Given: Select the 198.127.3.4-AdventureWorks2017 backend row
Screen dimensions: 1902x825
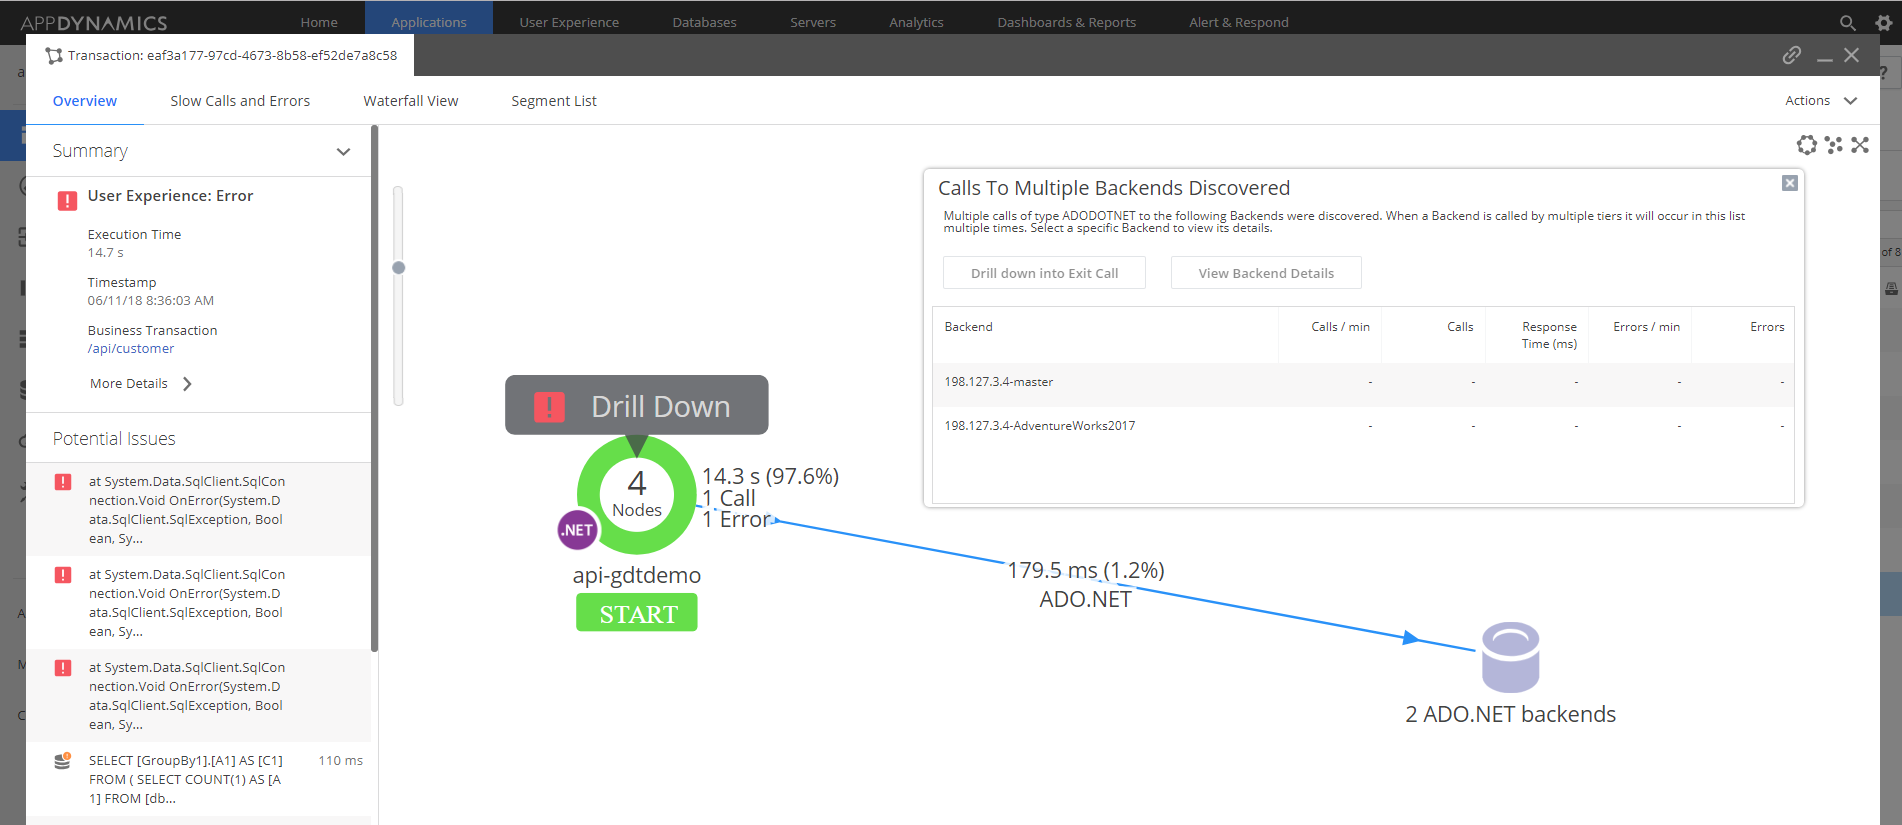Looking at the screenshot, I should [1363, 426].
